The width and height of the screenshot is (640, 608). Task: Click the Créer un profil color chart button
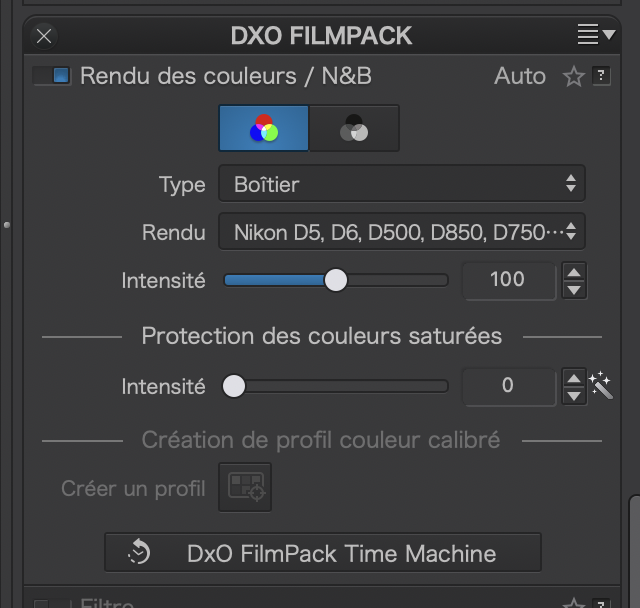(245, 487)
